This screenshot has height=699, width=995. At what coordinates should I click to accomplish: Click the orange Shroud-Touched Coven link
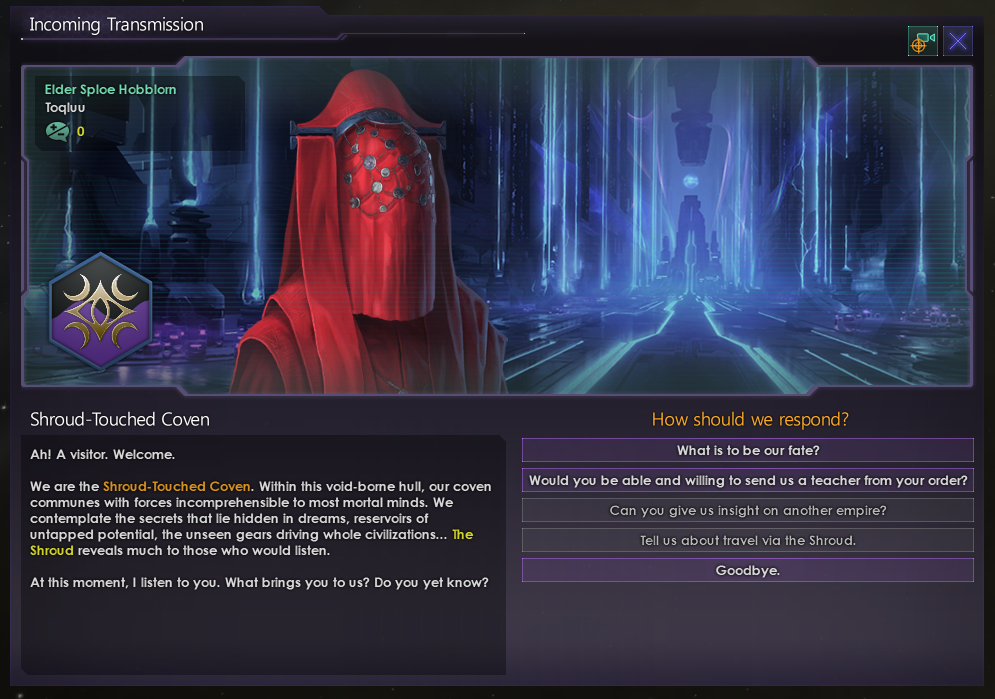(x=176, y=487)
